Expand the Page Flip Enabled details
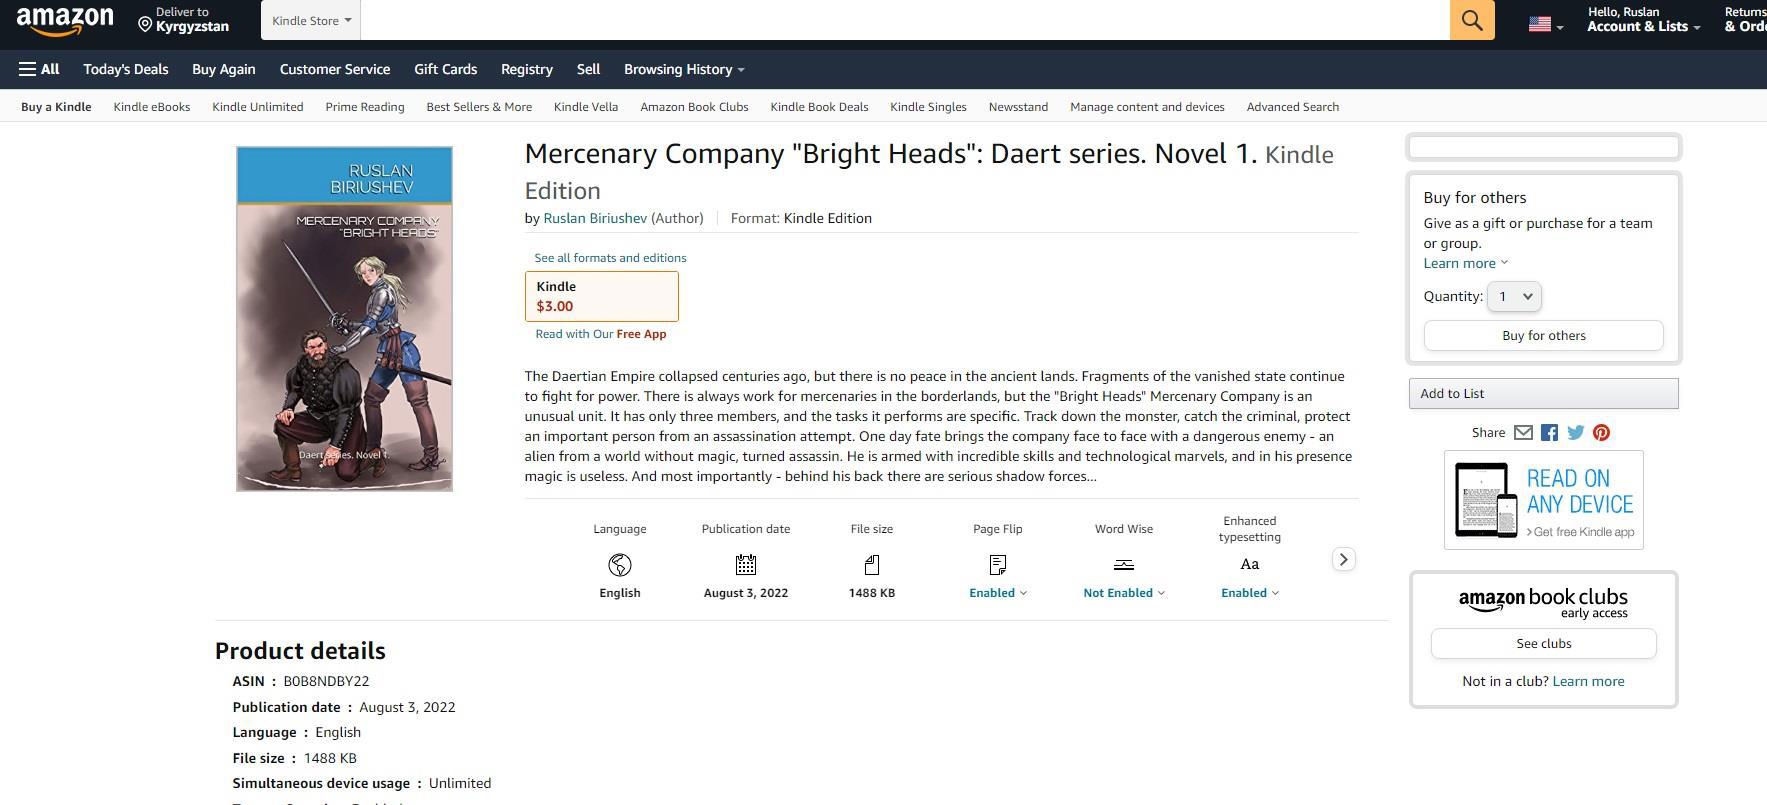 pos(997,593)
